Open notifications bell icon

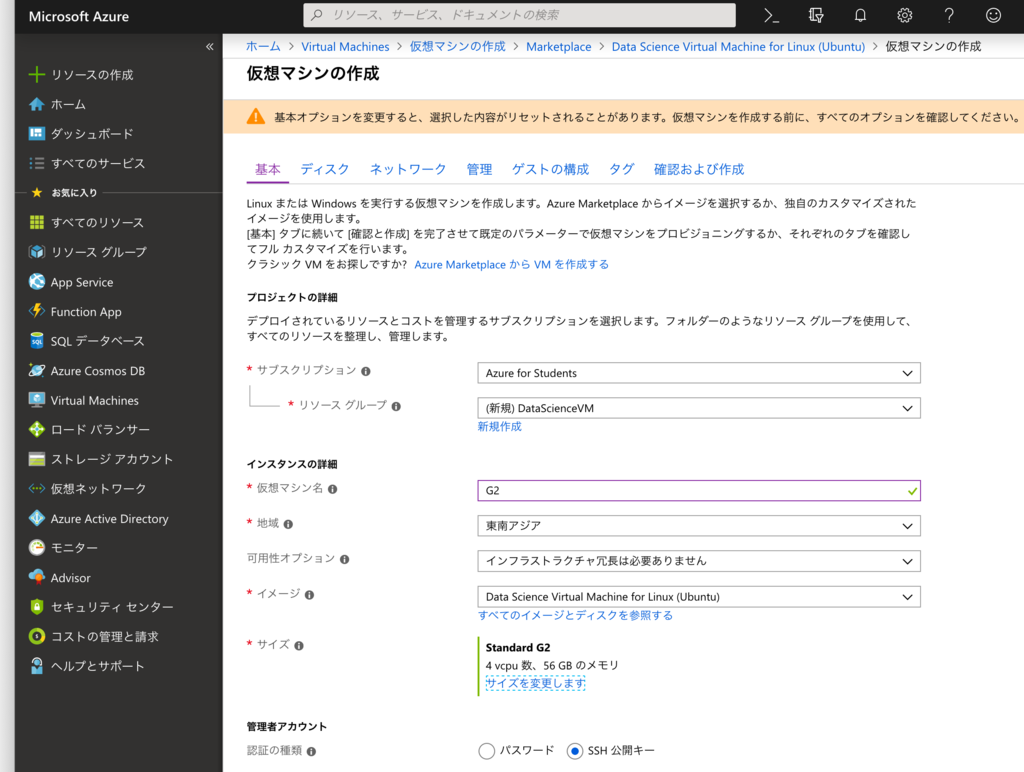tap(860, 16)
